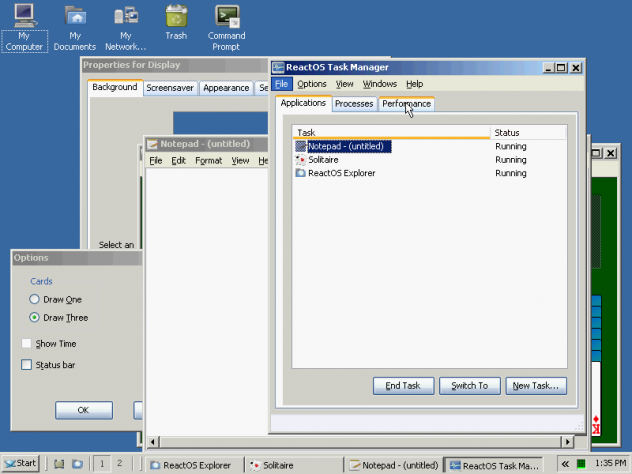Open the Trash desktop icon

[x=176, y=18]
